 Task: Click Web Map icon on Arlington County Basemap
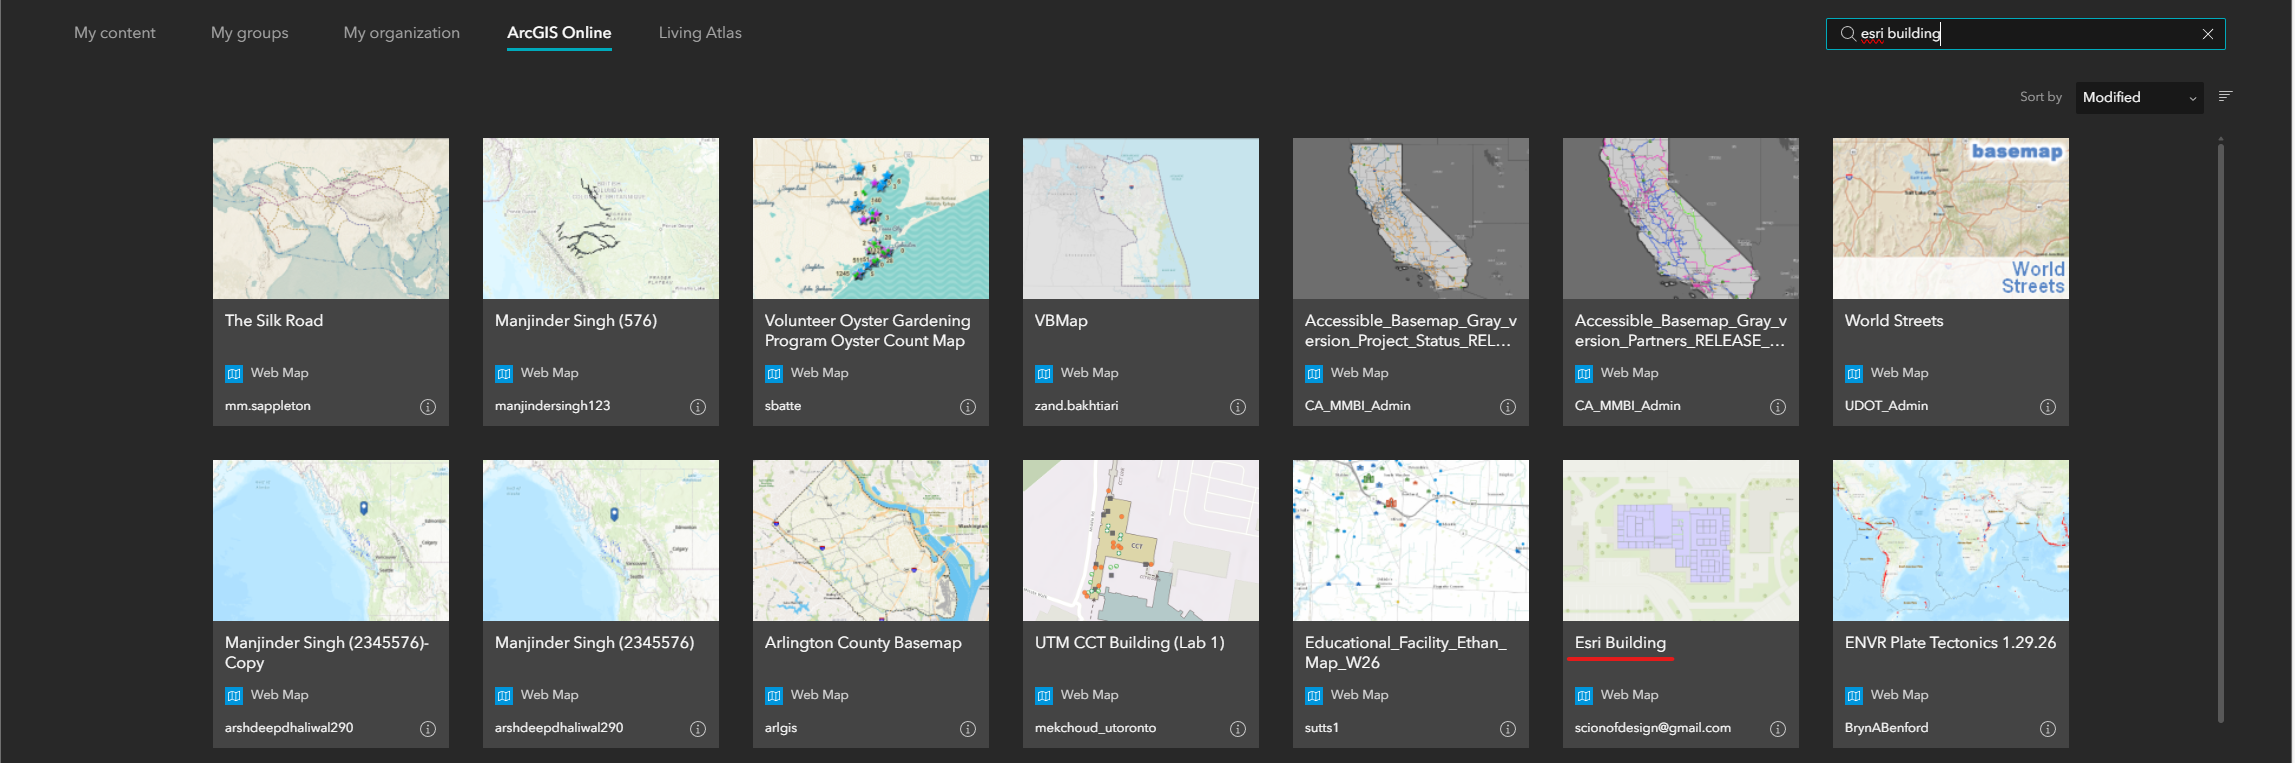[x=774, y=696]
